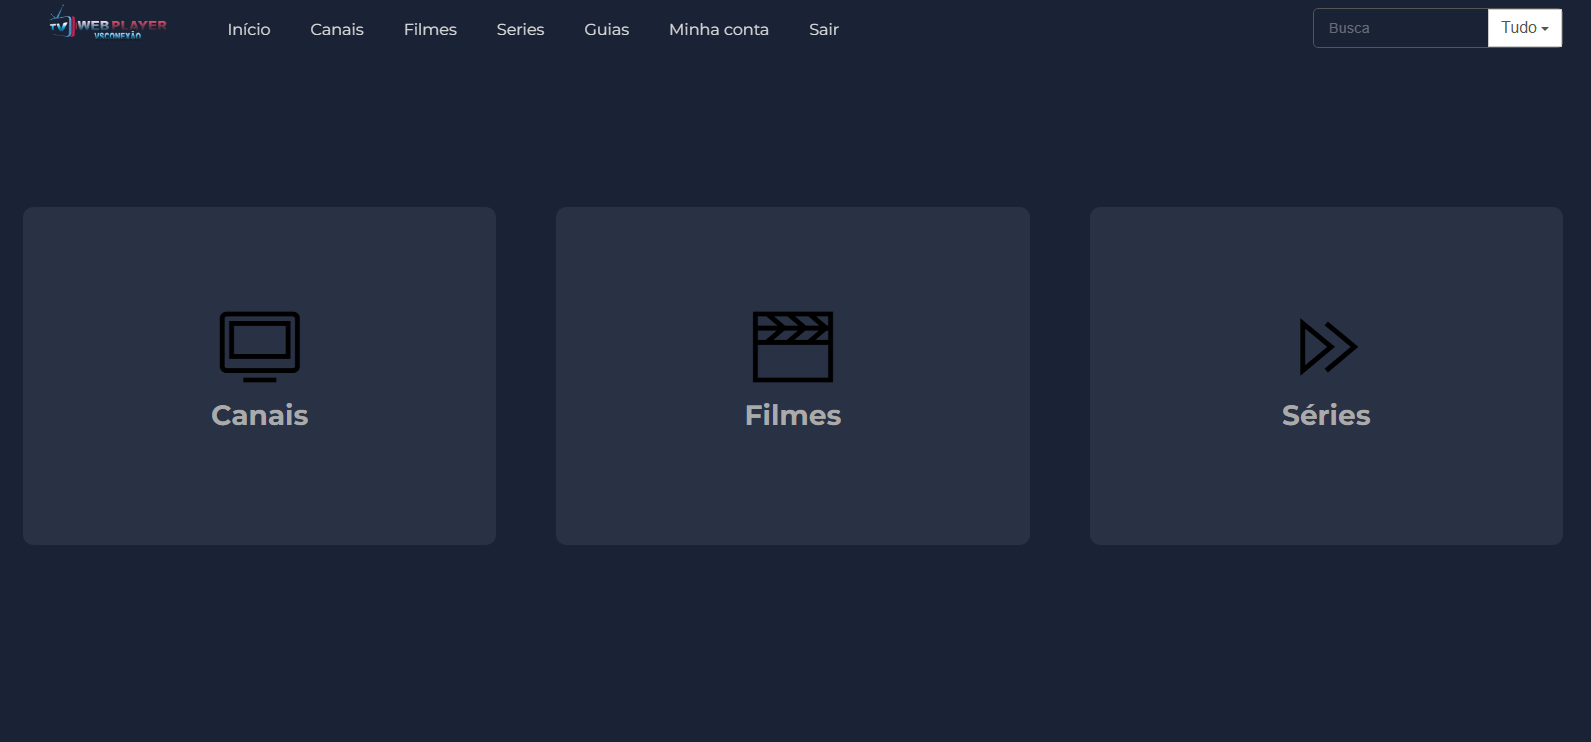Click the film clapperboard icon
The height and width of the screenshot is (742, 1591).
pos(792,346)
